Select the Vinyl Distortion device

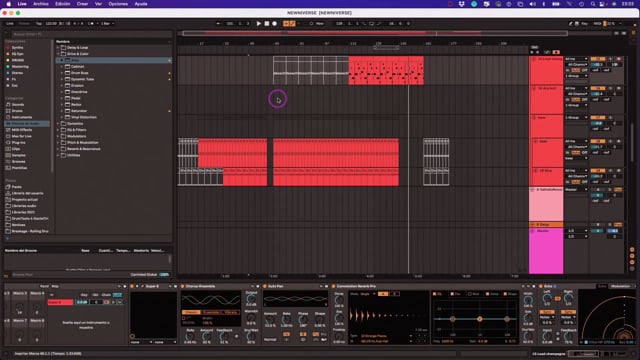coord(83,117)
